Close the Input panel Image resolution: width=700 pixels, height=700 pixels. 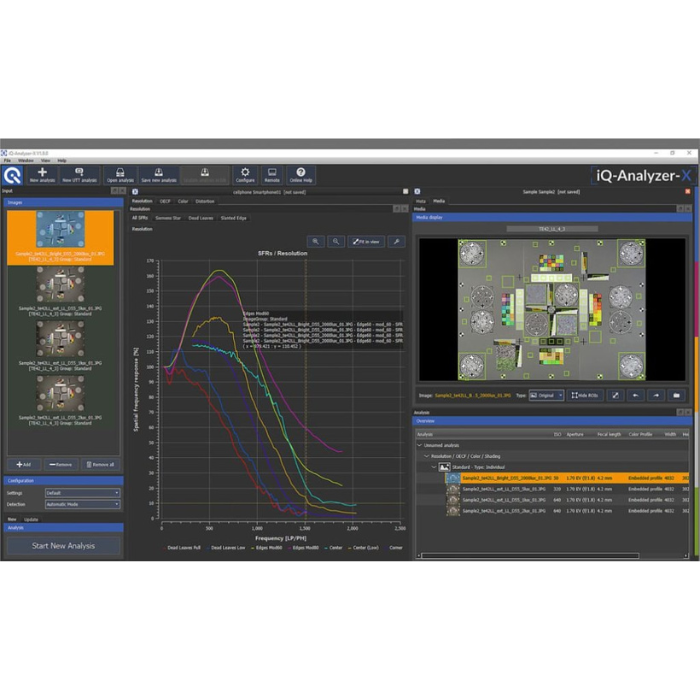pos(122,191)
